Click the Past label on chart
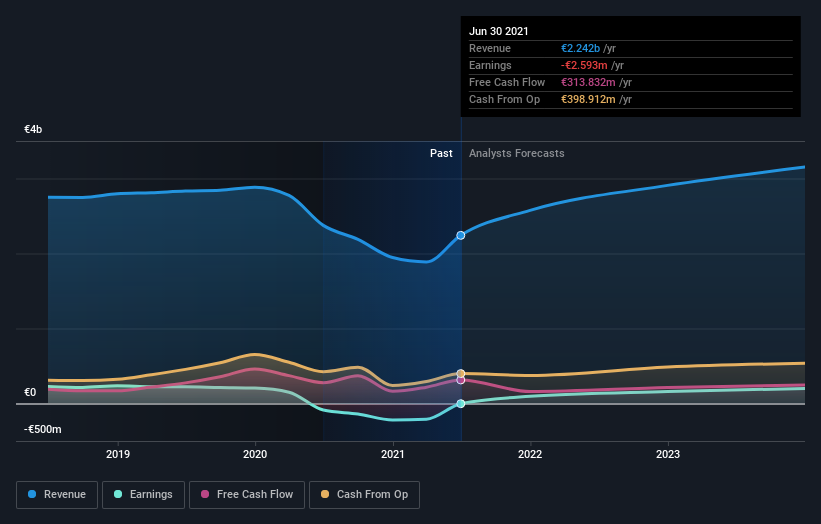This screenshot has height=524, width=821. coord(441,153)
